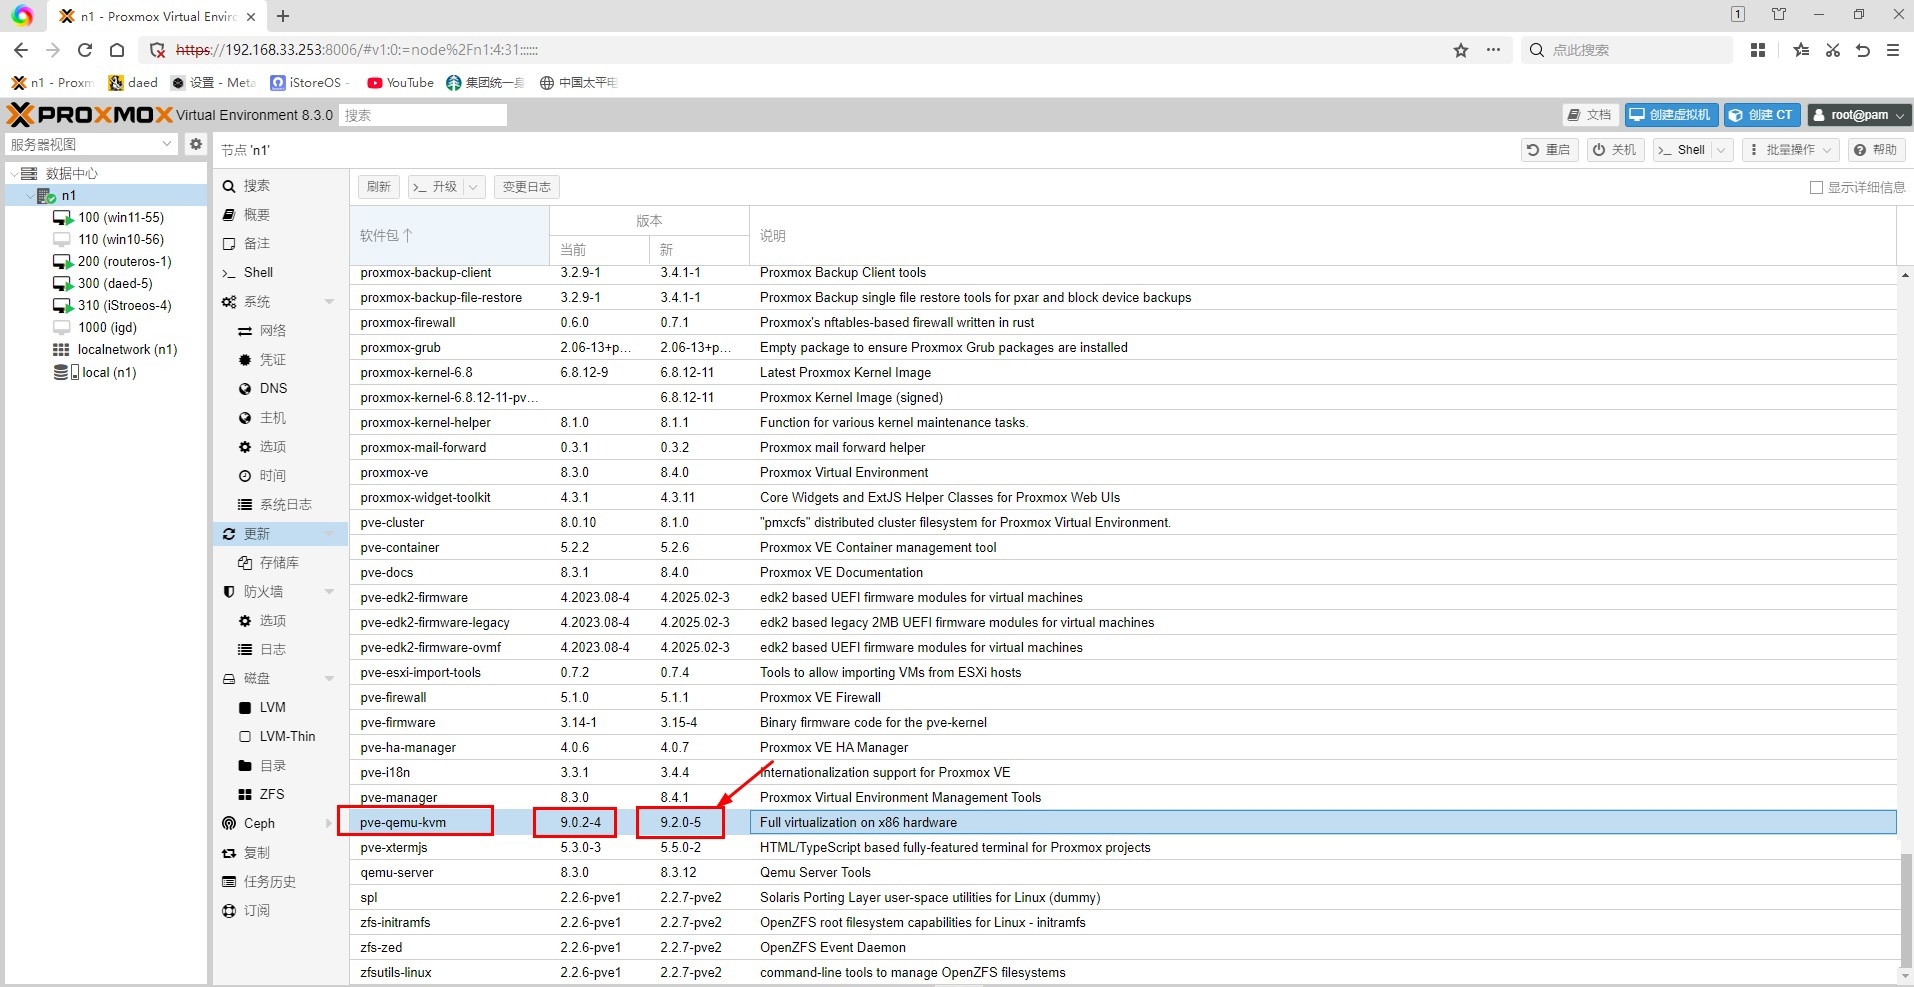The image size is (1914, 987).
Task: Click the browser back arrow icon
Action: tap(21, 50)
